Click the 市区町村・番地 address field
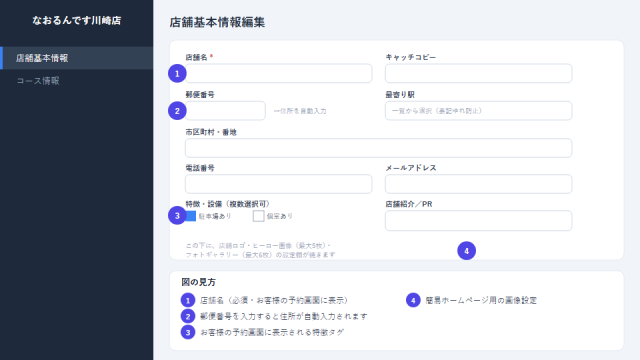Viewport: 640px width, 360px height. coord(378,148)
